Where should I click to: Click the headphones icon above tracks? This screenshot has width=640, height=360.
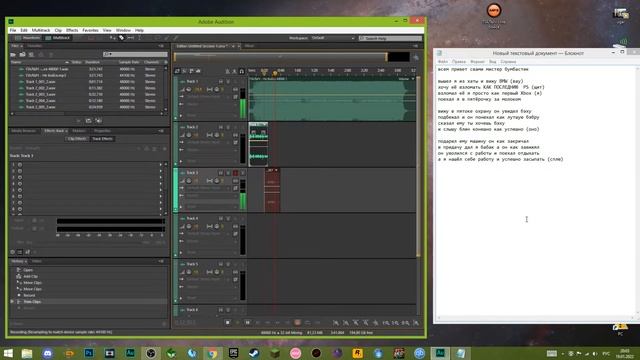point(242,71)
